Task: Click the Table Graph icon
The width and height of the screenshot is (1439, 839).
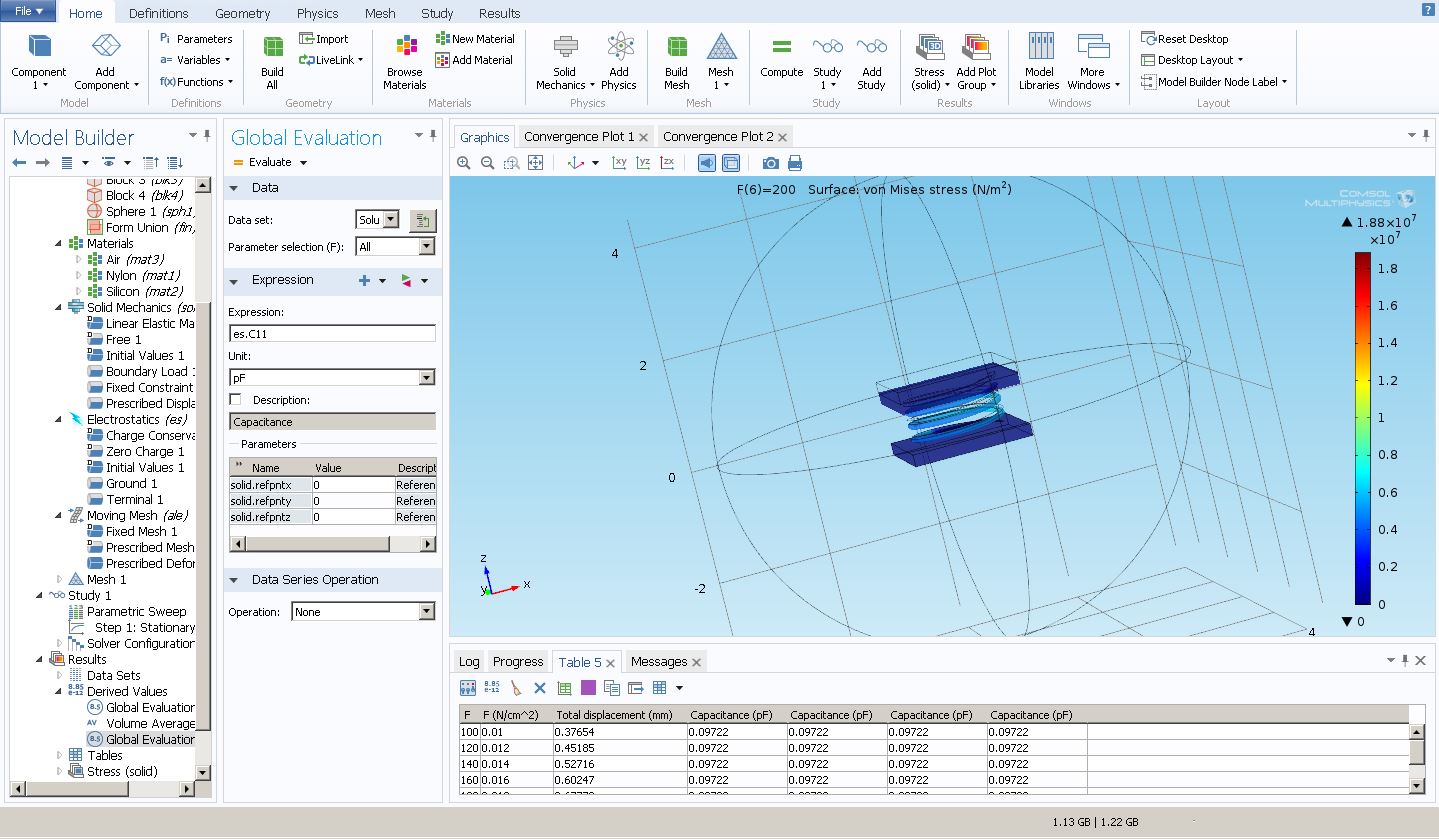Action: point(564,688)
